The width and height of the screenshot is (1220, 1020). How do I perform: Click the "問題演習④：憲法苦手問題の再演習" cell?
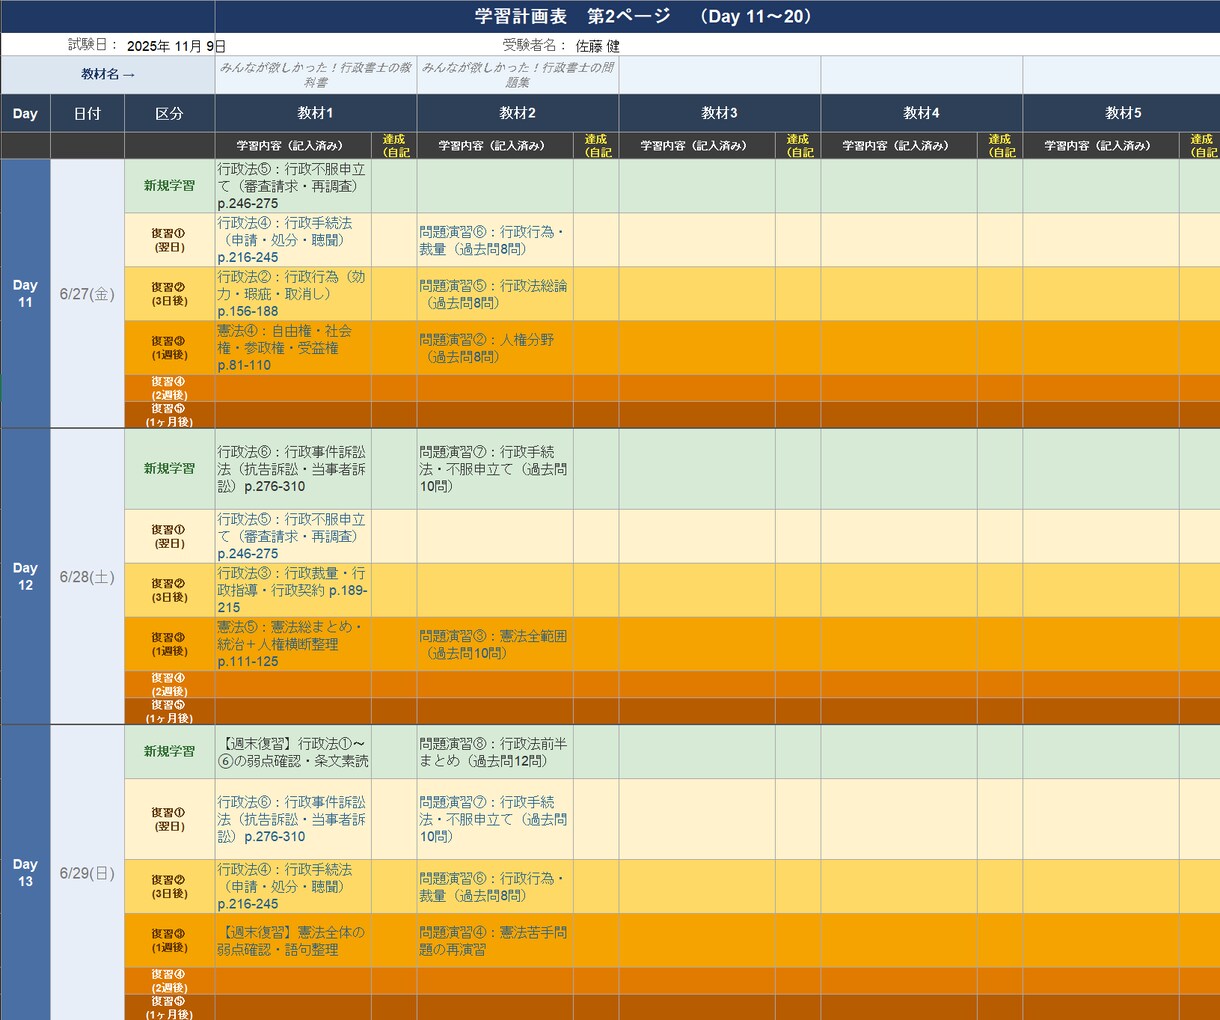[496, 940]
